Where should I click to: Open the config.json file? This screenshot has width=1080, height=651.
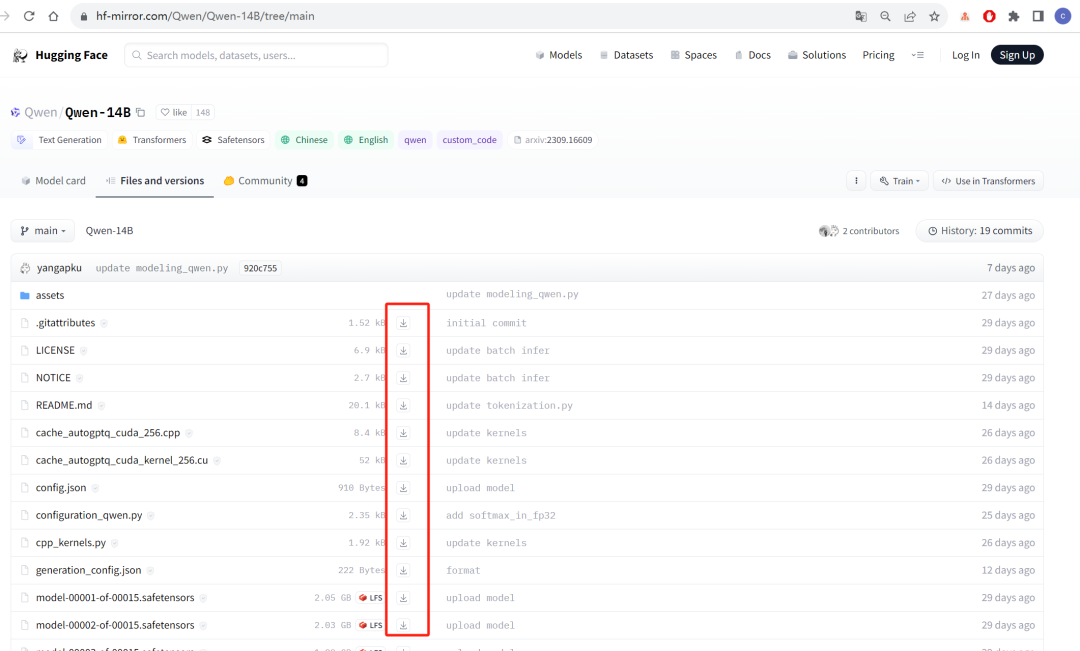click(61, 488)
